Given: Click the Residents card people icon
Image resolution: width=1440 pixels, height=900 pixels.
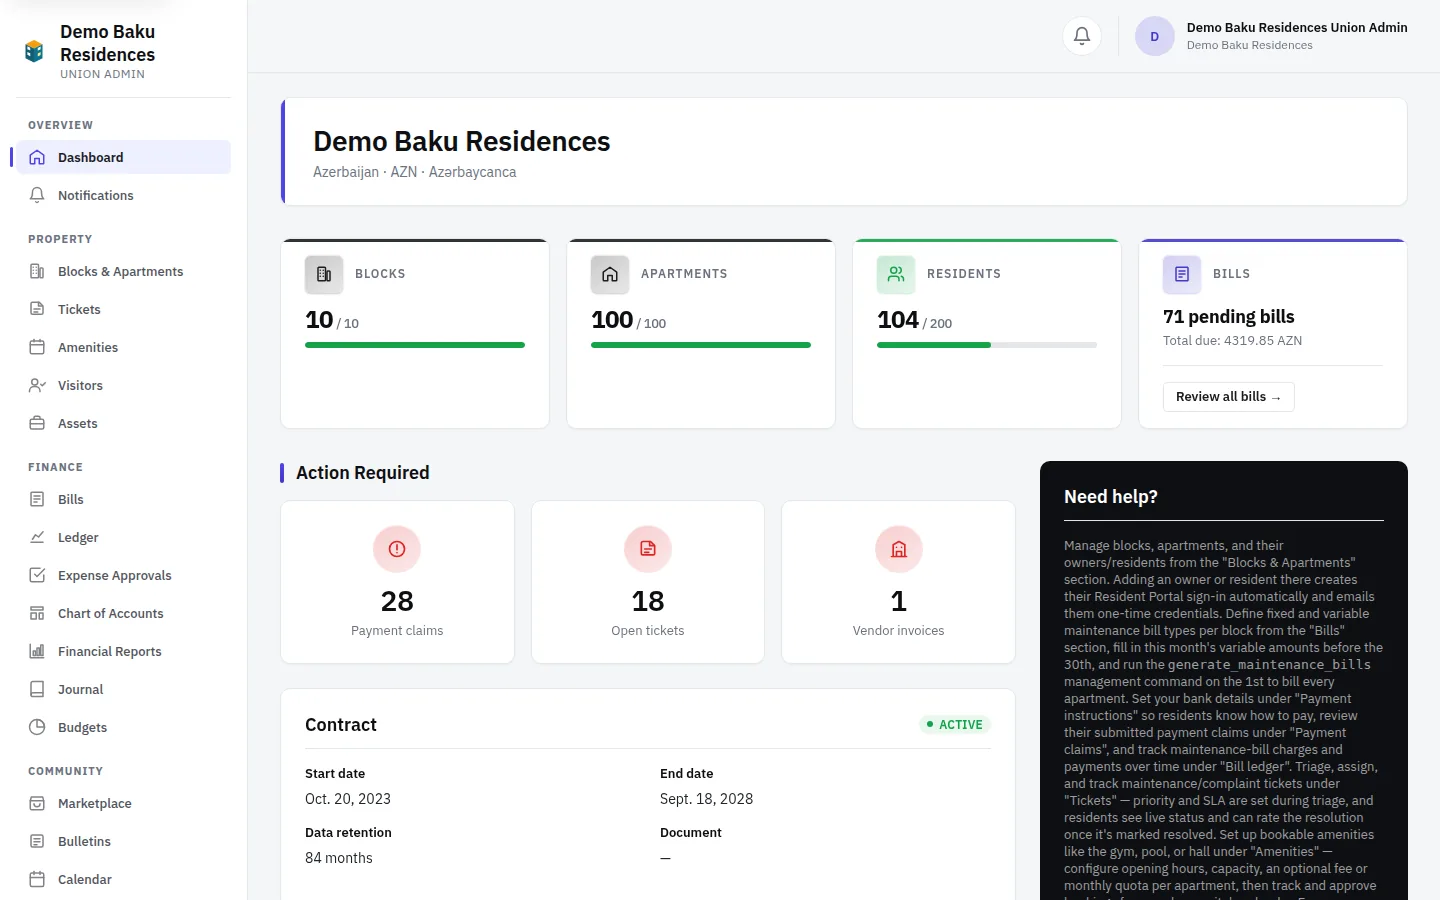Looking at the screenshot, I should click(x=896, y=274).
